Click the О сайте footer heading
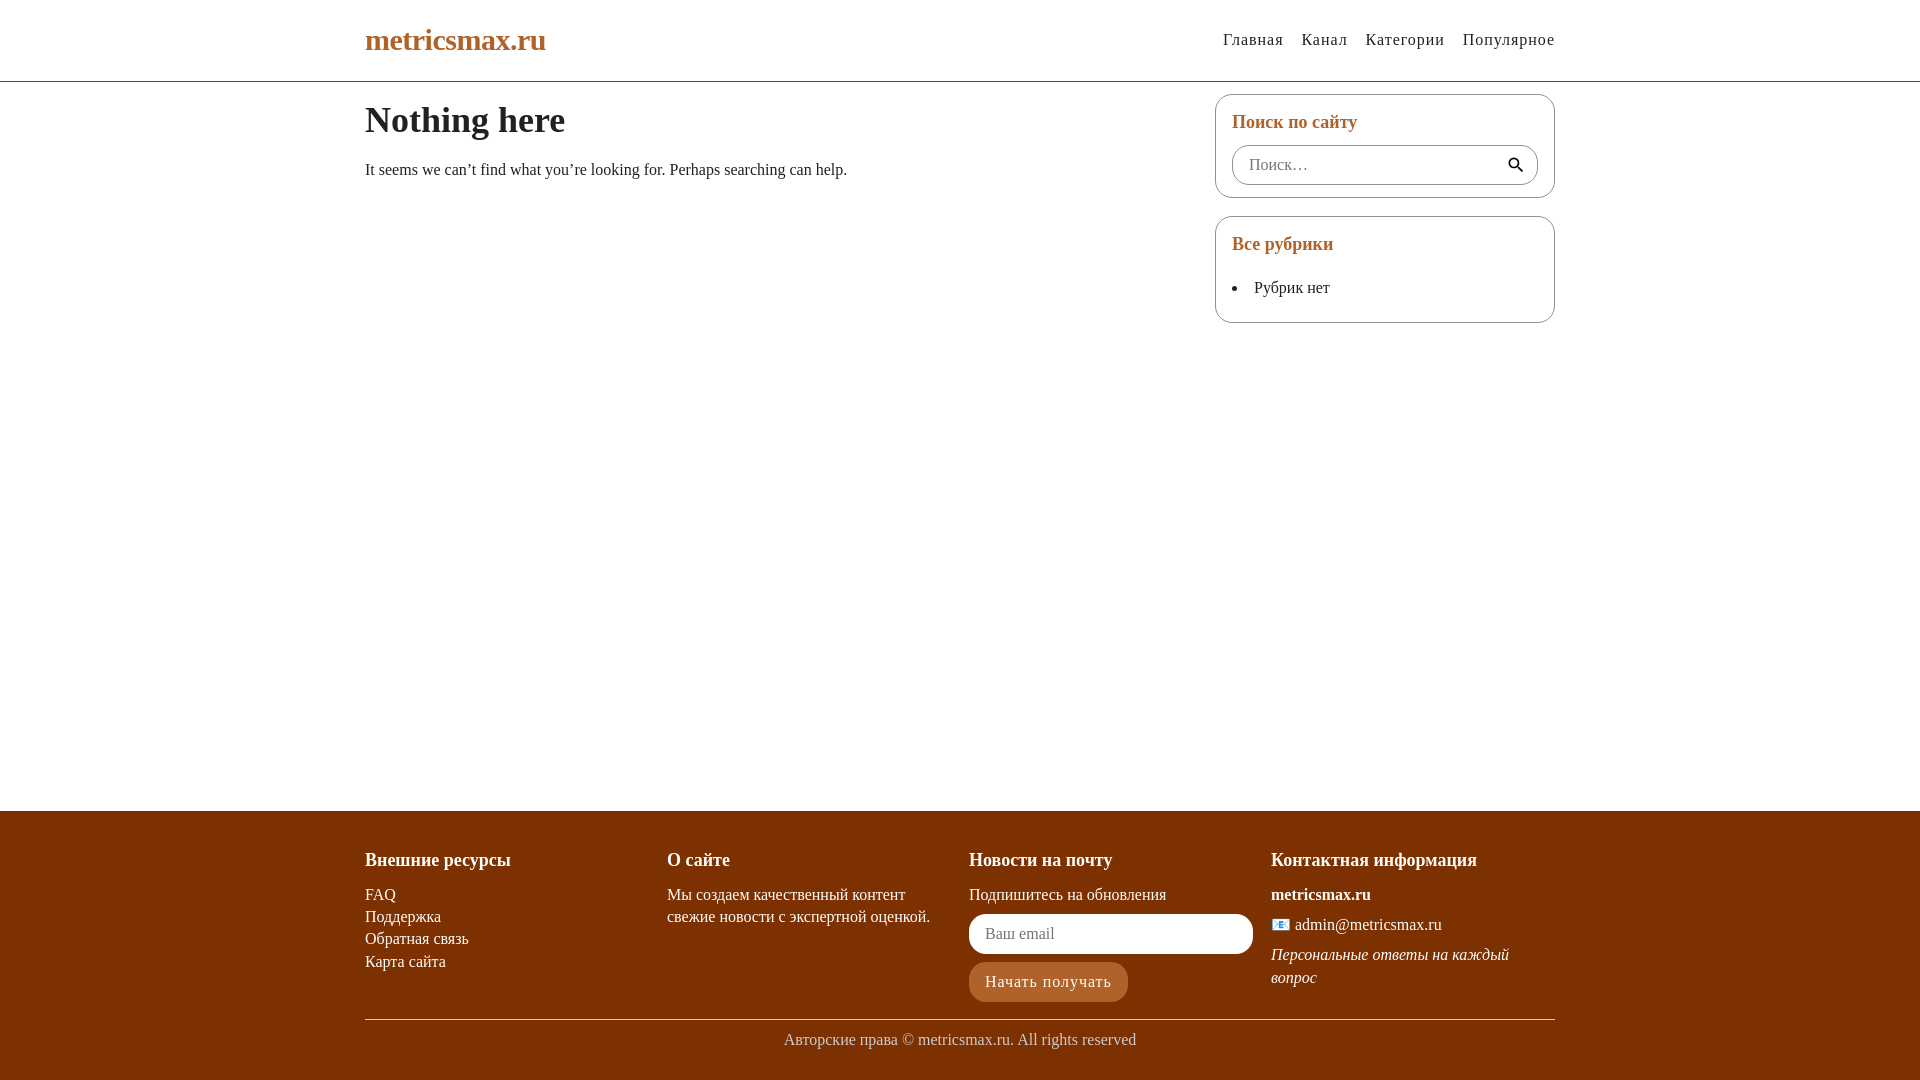Image resolution: width=1920 pixels, height=1080 pixels. (x=698, y=860)
